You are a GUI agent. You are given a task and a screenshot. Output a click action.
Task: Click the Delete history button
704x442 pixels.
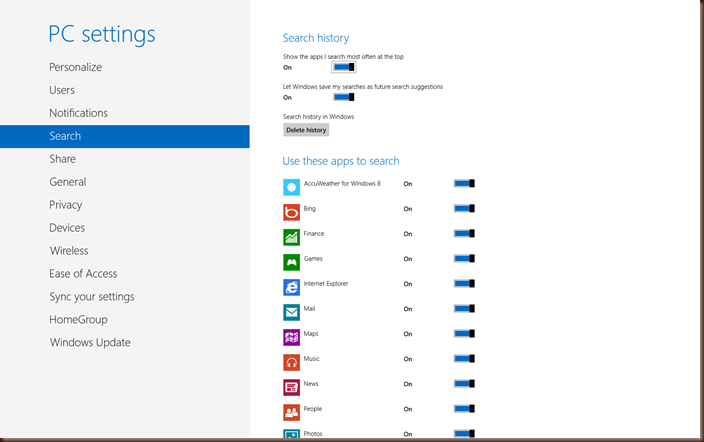[306, 130]
